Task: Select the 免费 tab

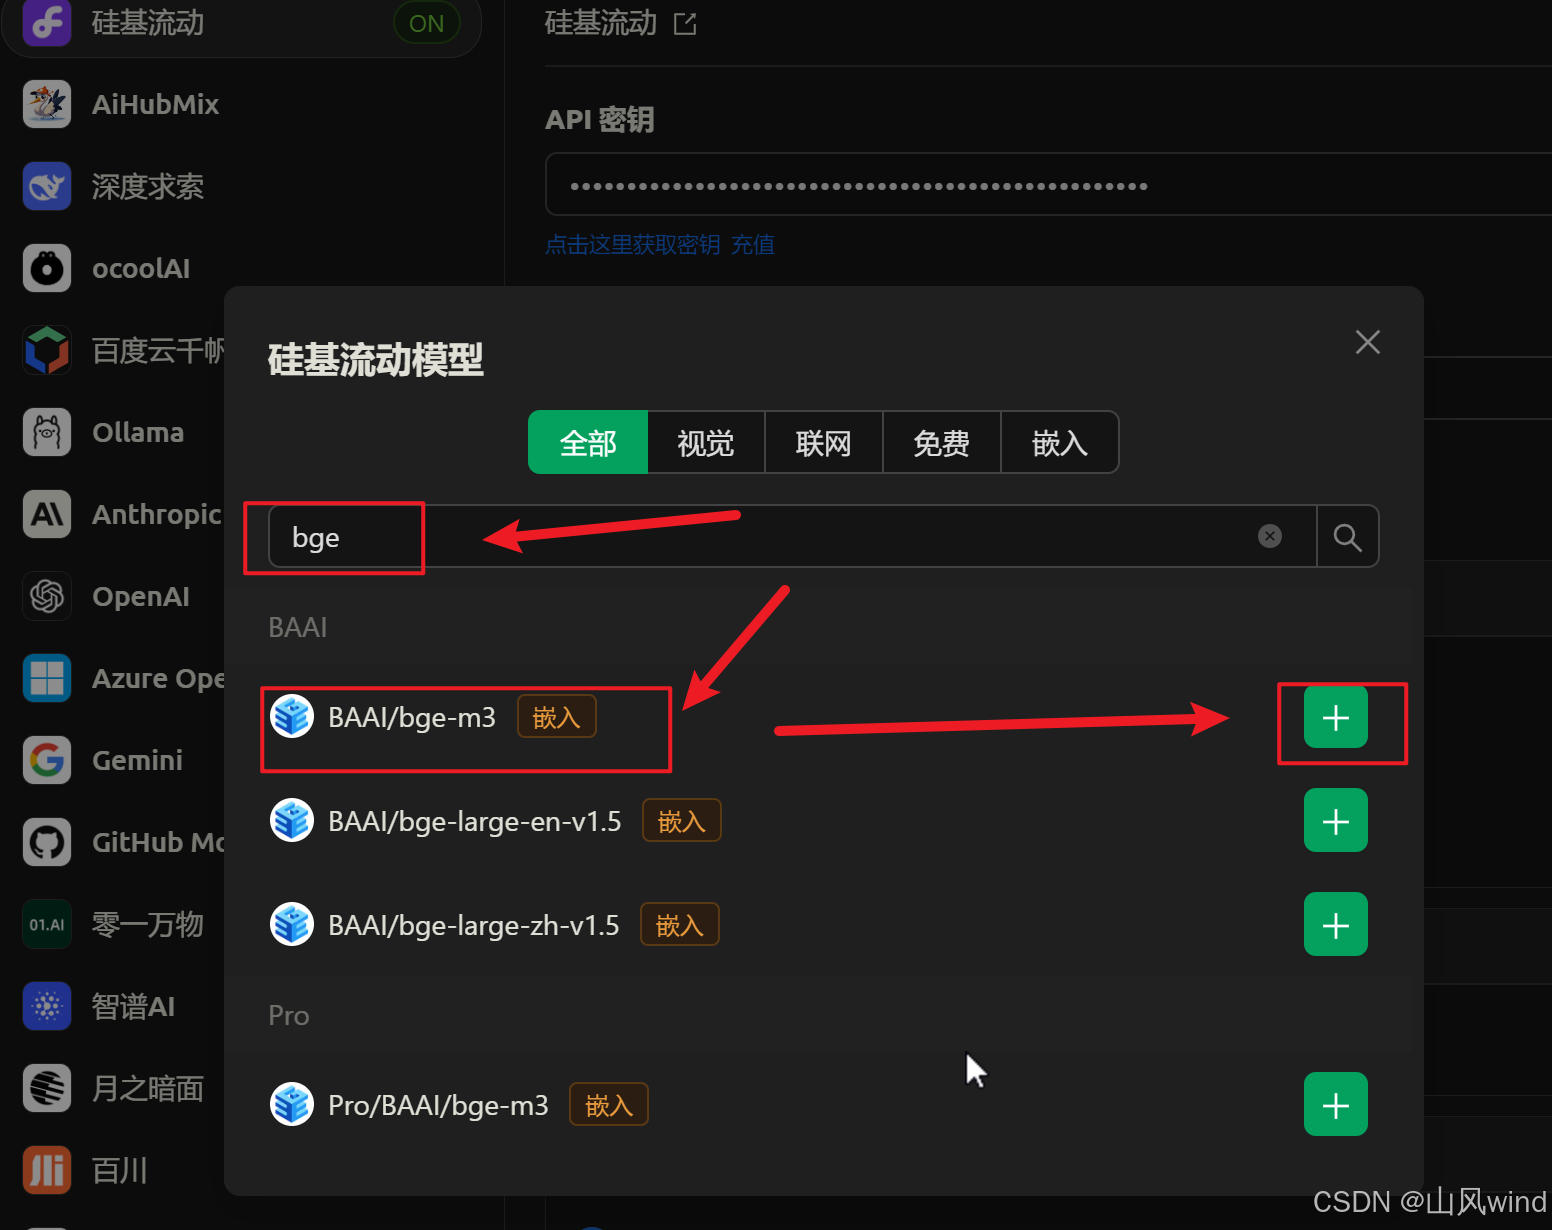Action: [942, 442]
